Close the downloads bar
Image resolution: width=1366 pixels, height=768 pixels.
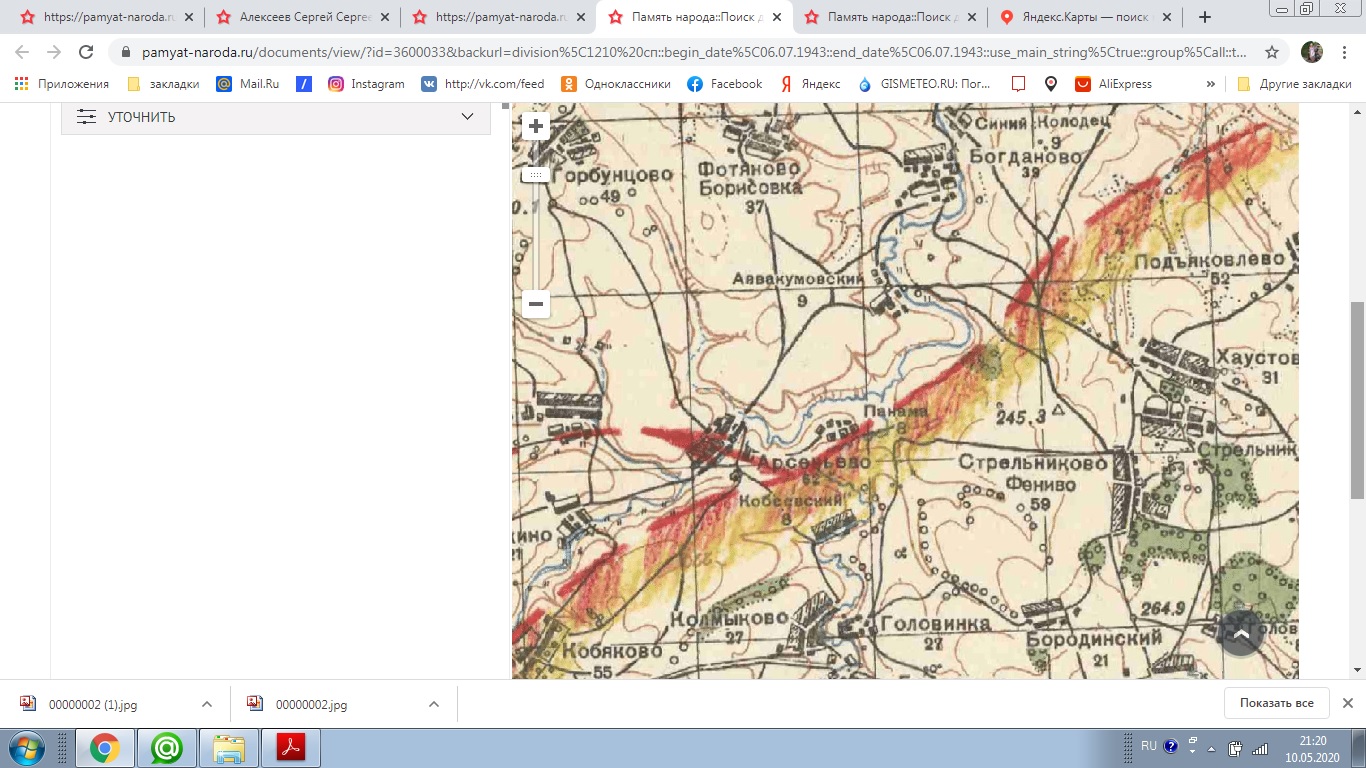click(x=1347, y=703)
